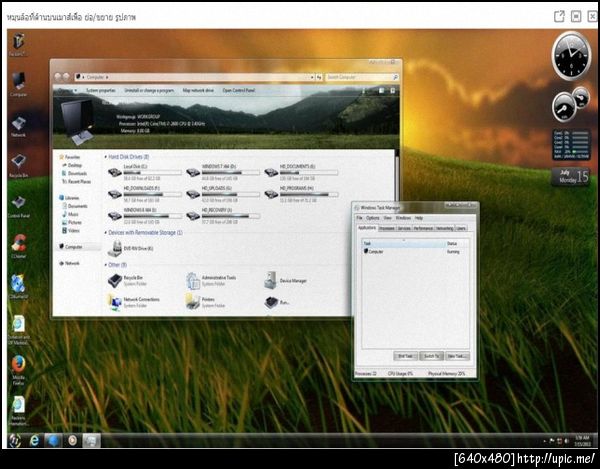Open the Computer desktop icon

click(x=19, y=81)
